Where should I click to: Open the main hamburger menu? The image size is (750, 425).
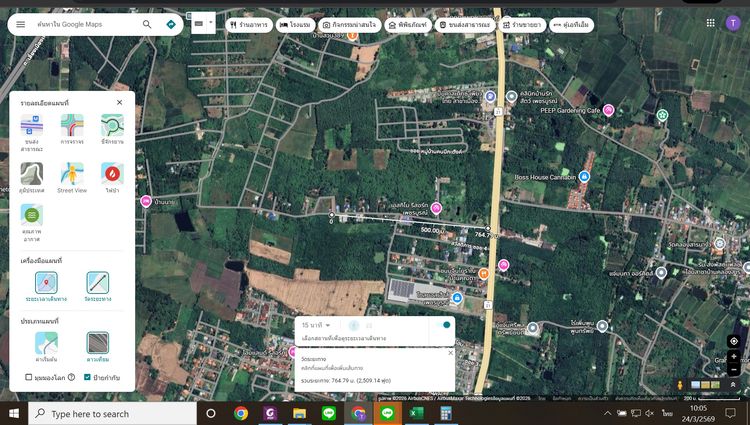[x=20, y=24]
